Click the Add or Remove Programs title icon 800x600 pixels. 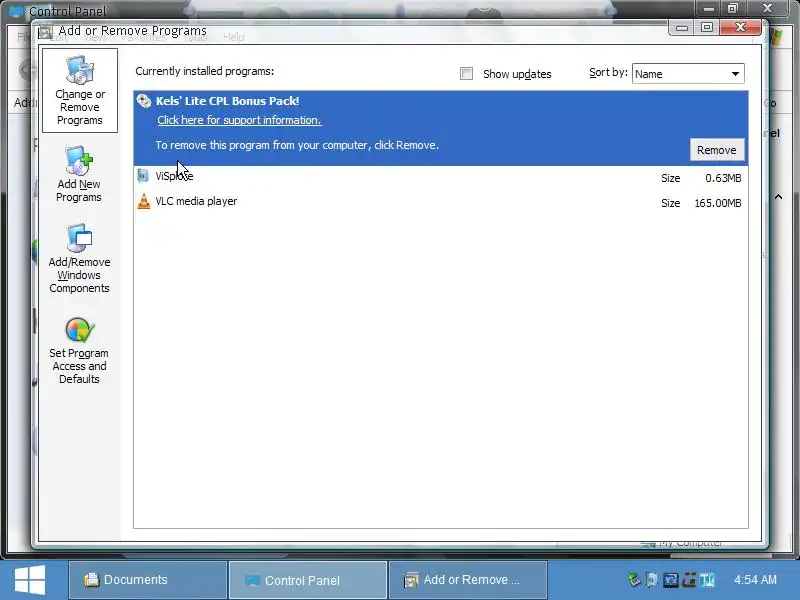pos(46,32)
